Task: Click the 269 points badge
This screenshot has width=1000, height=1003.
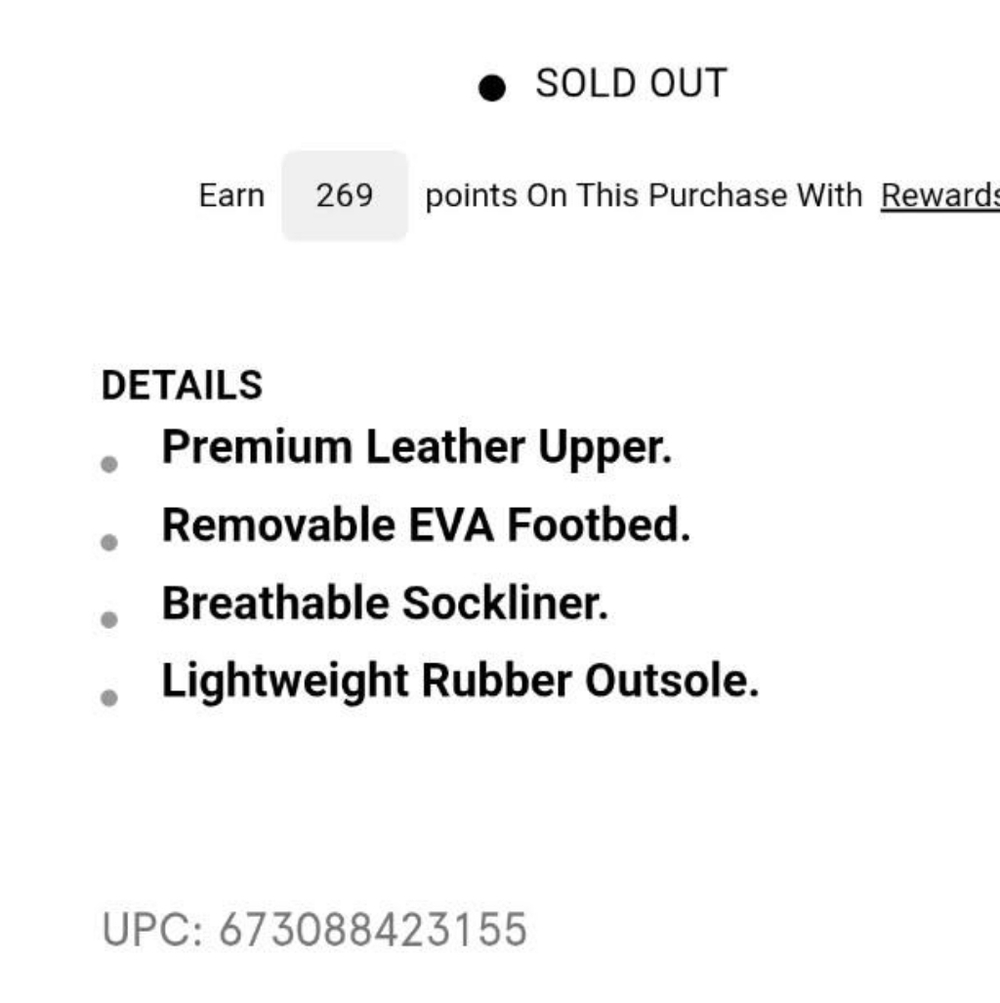Action: click(x=344, y=196)
